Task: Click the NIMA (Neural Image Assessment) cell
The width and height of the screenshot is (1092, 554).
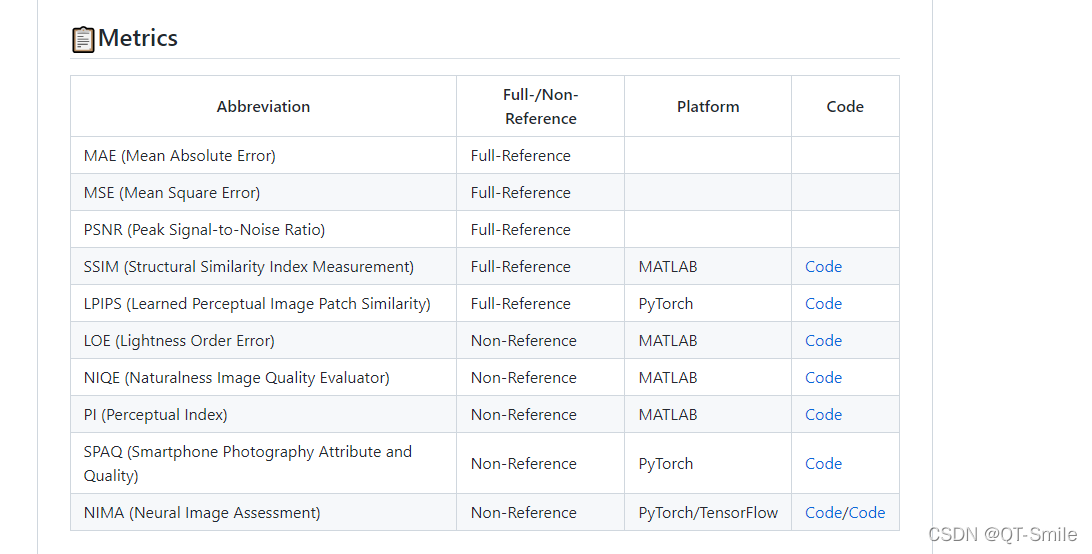Action: (202, 513)
